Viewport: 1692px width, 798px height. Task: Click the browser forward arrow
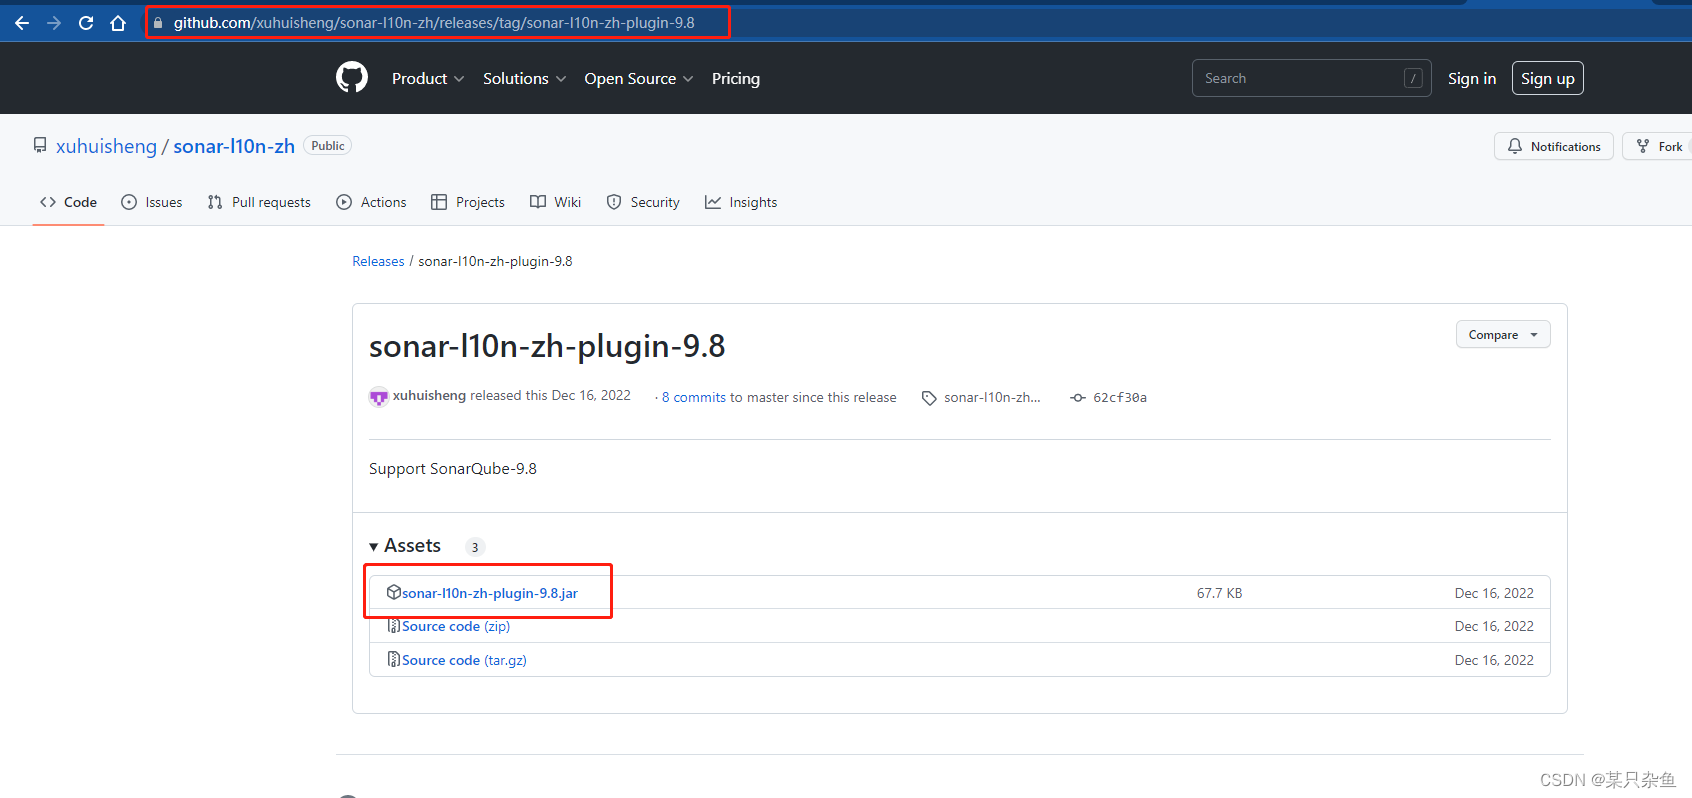pos(54,23)
